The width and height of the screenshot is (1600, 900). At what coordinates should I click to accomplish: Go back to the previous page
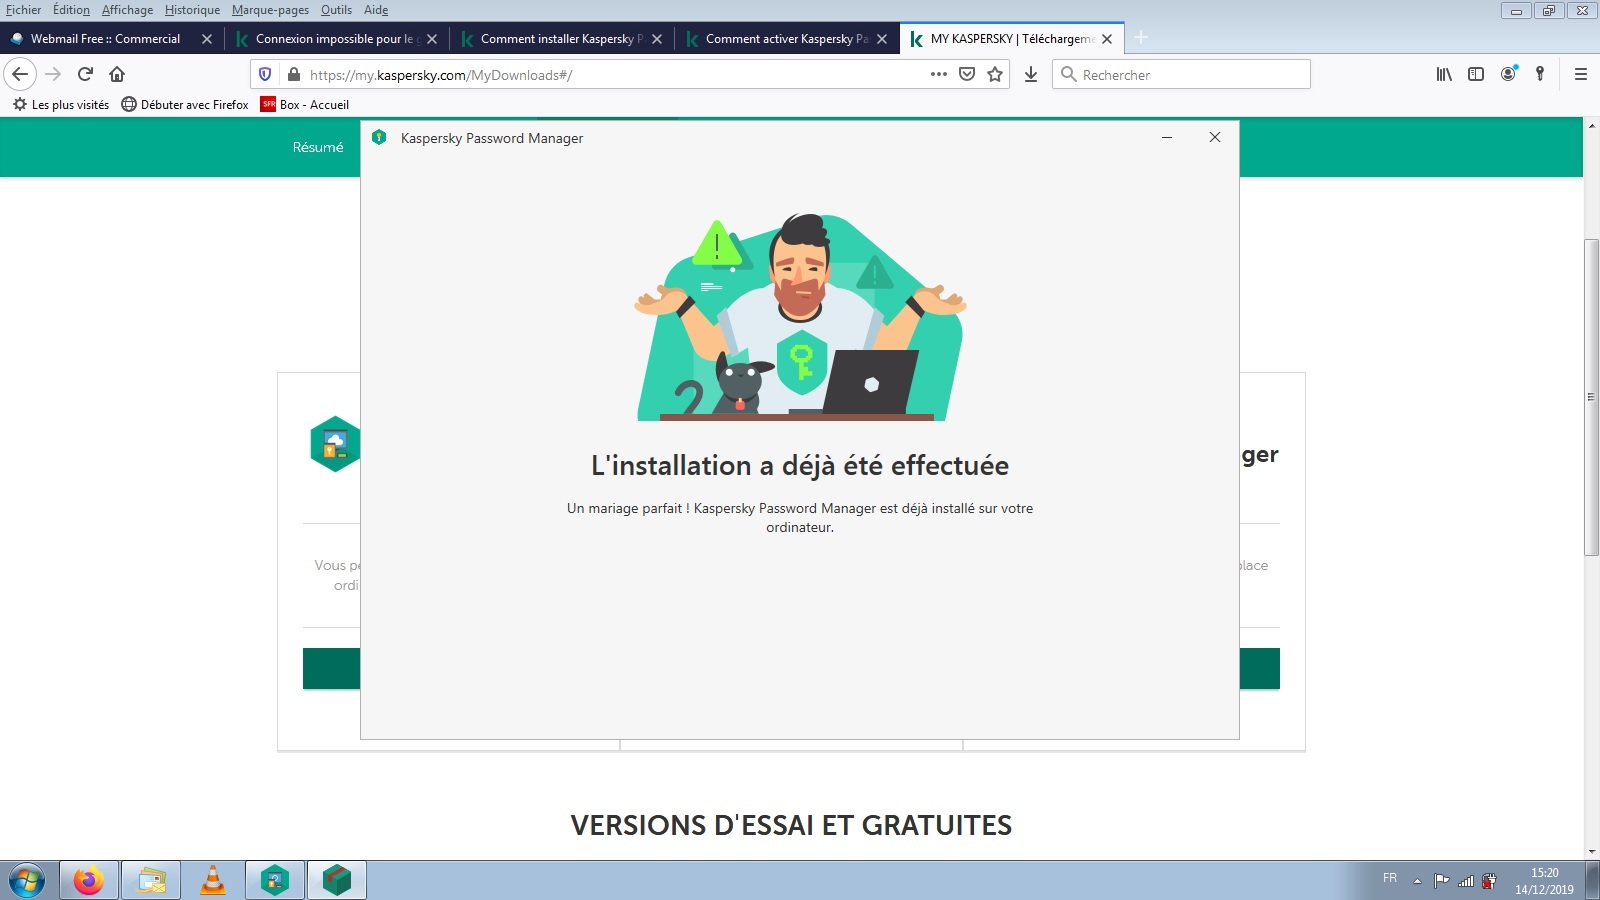(20, 74)
